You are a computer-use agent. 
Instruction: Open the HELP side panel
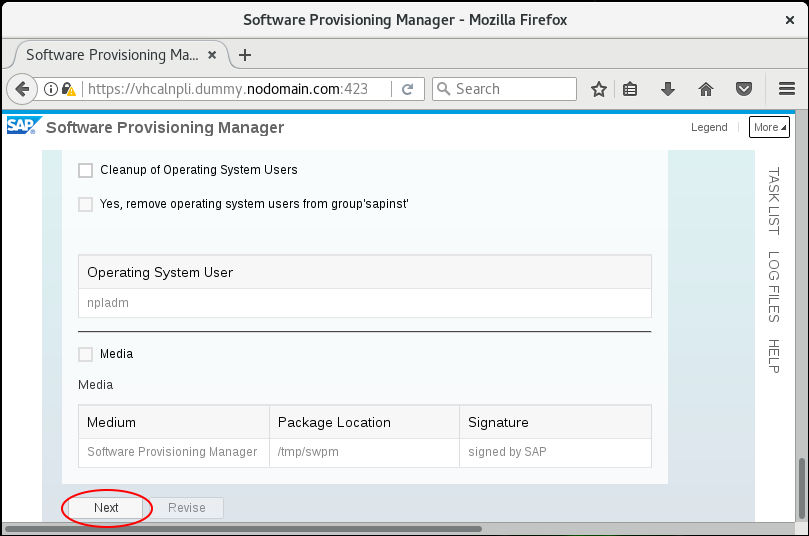point(773,356)
